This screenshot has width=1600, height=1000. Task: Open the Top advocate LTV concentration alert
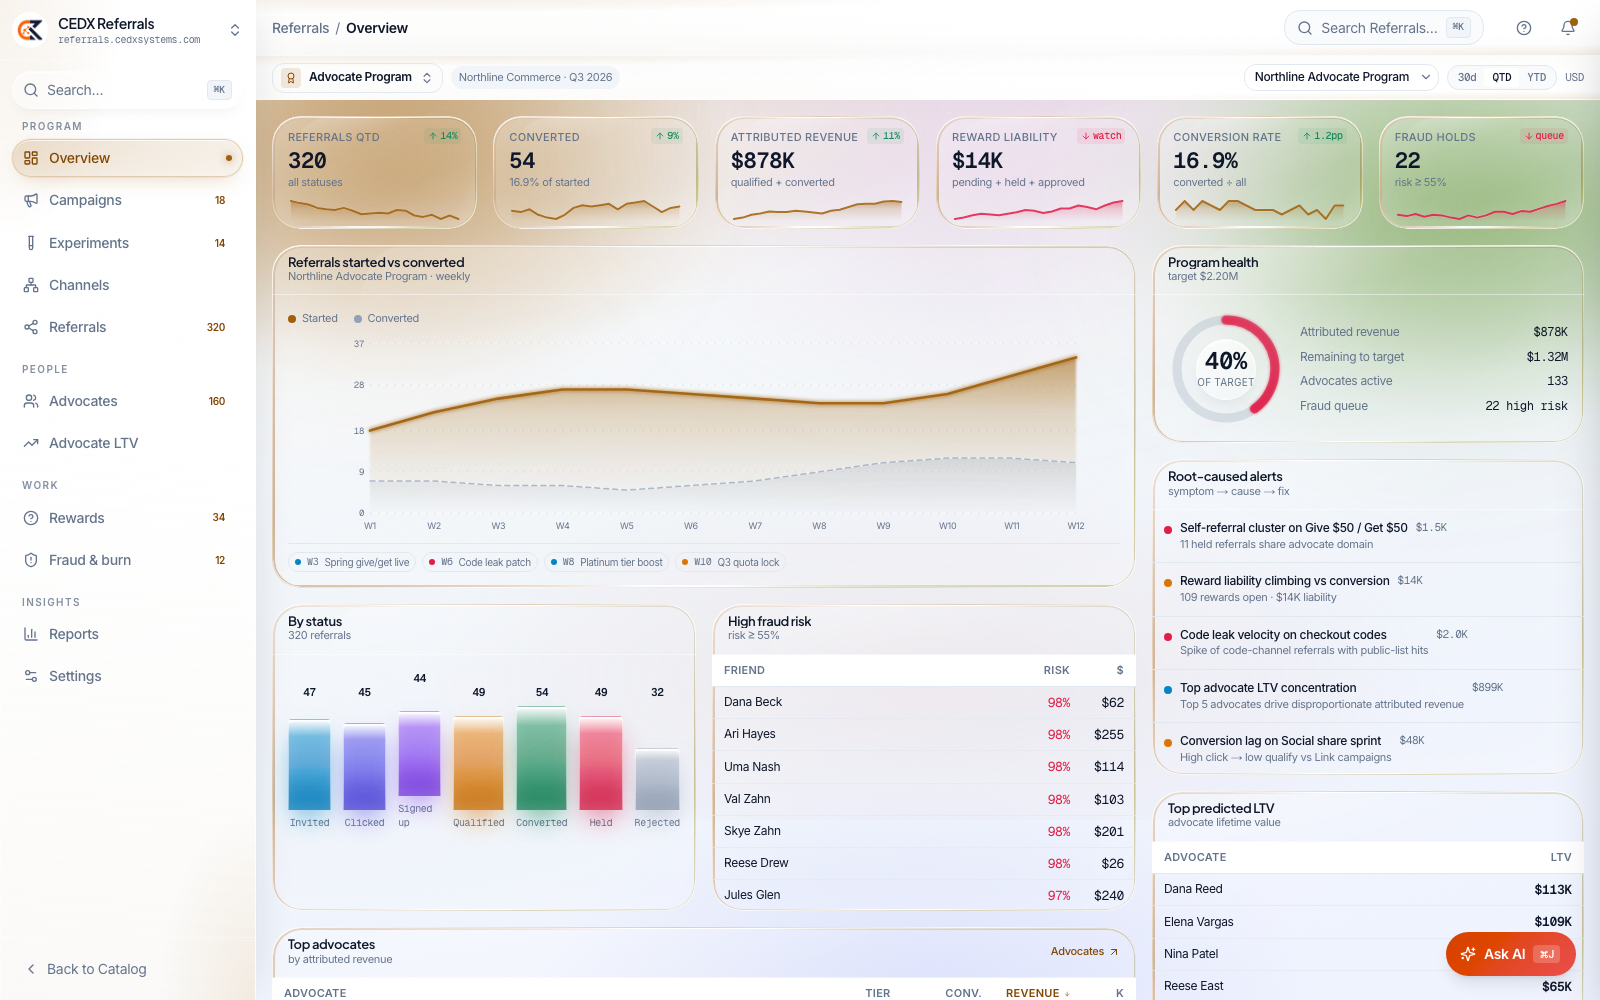point(1367,695)
